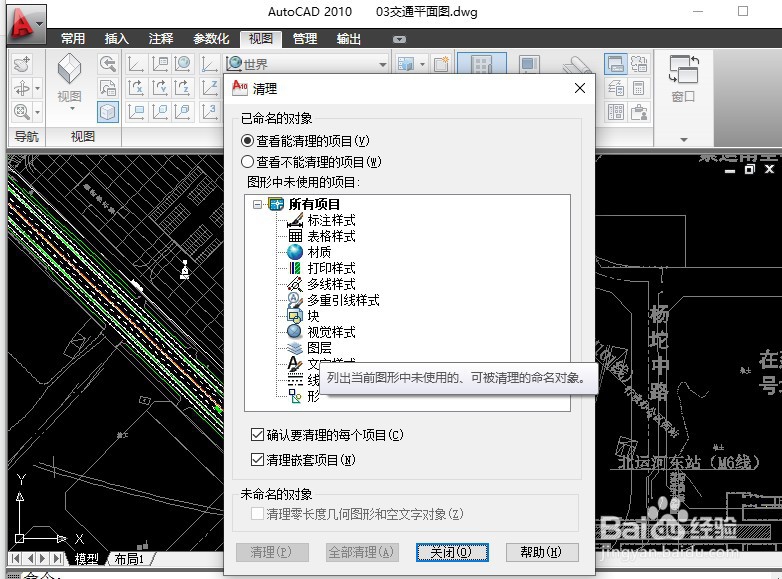This screenshot has width=782, height=579.
Task: Jump to first layout tab arrow
Action: point(15,559)
